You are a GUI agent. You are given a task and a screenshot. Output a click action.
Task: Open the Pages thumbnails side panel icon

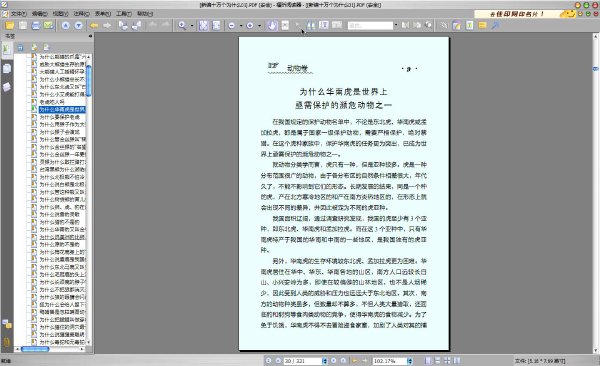click(x=7, y=69)
